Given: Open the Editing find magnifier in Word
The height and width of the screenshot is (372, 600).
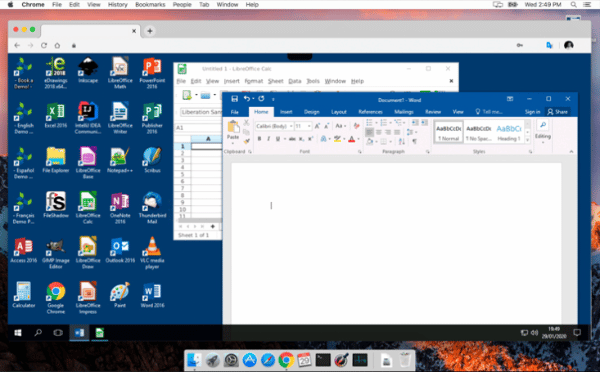Looking at the screenshot, I should tap(543, 125).
